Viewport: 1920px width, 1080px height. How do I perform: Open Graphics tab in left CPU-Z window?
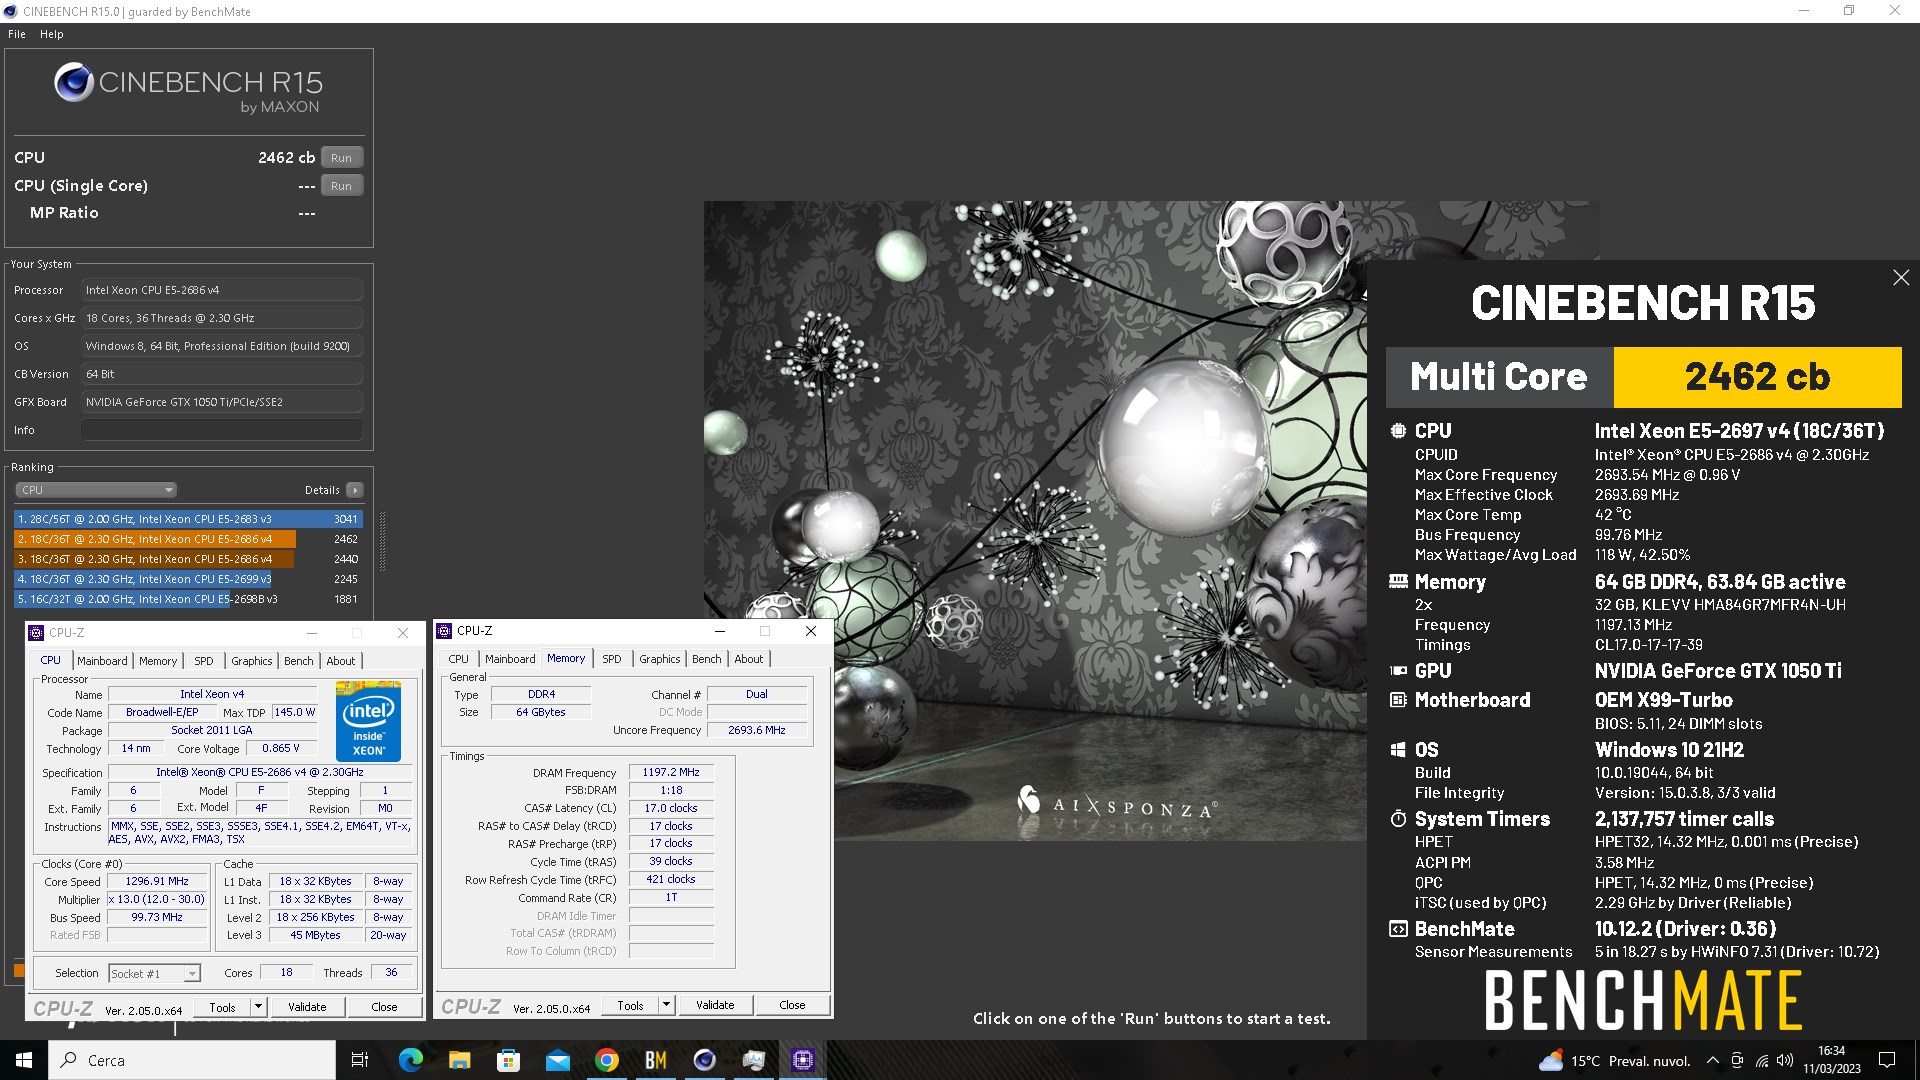(252, 661)
